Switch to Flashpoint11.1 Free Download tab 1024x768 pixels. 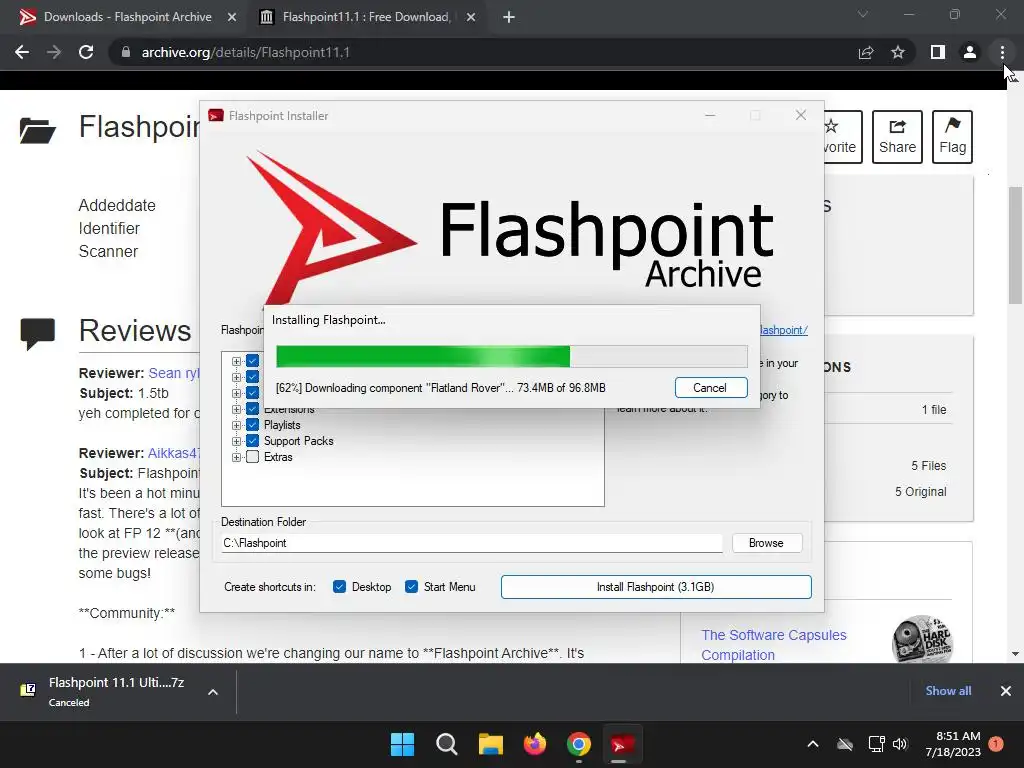366,17
